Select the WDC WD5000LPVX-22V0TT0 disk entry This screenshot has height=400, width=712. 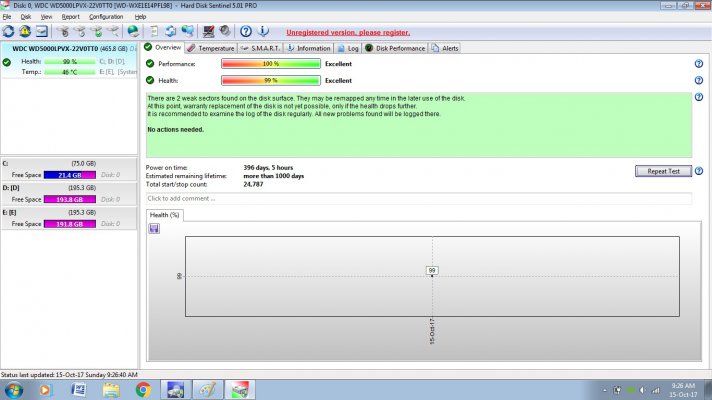[70, 60]
